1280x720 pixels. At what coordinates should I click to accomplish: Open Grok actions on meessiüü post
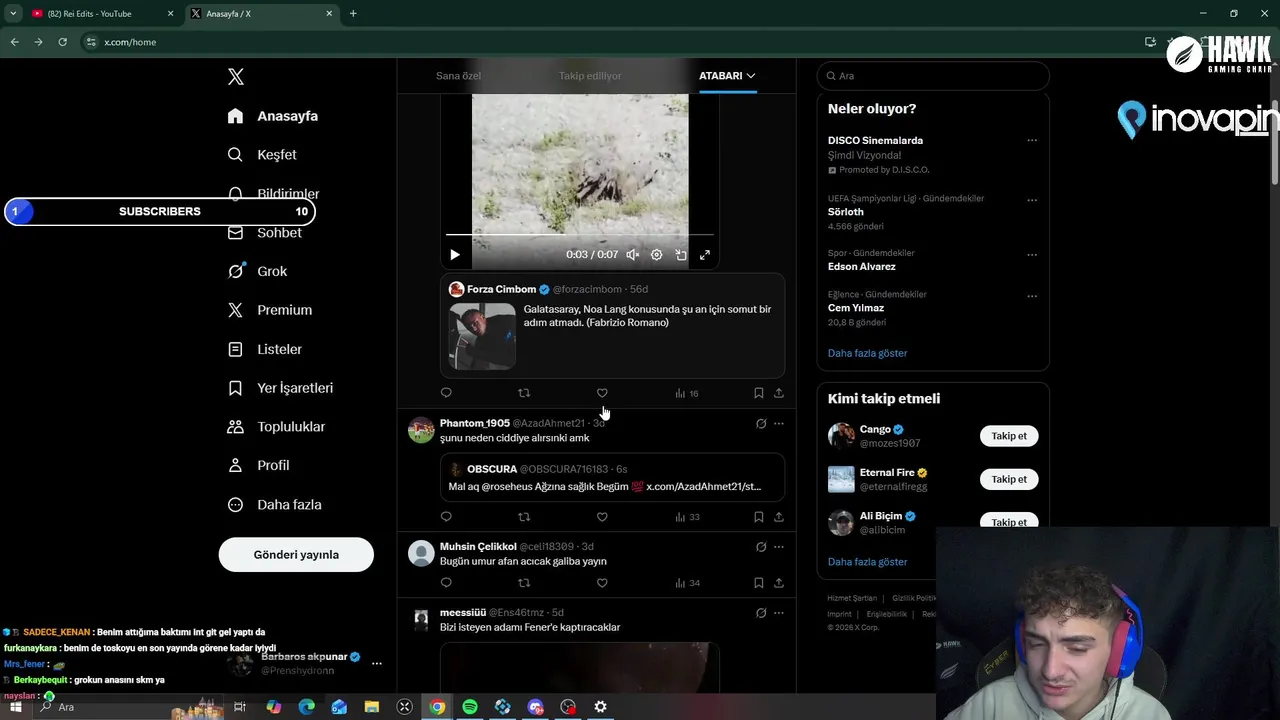click(x=761, y=613)
